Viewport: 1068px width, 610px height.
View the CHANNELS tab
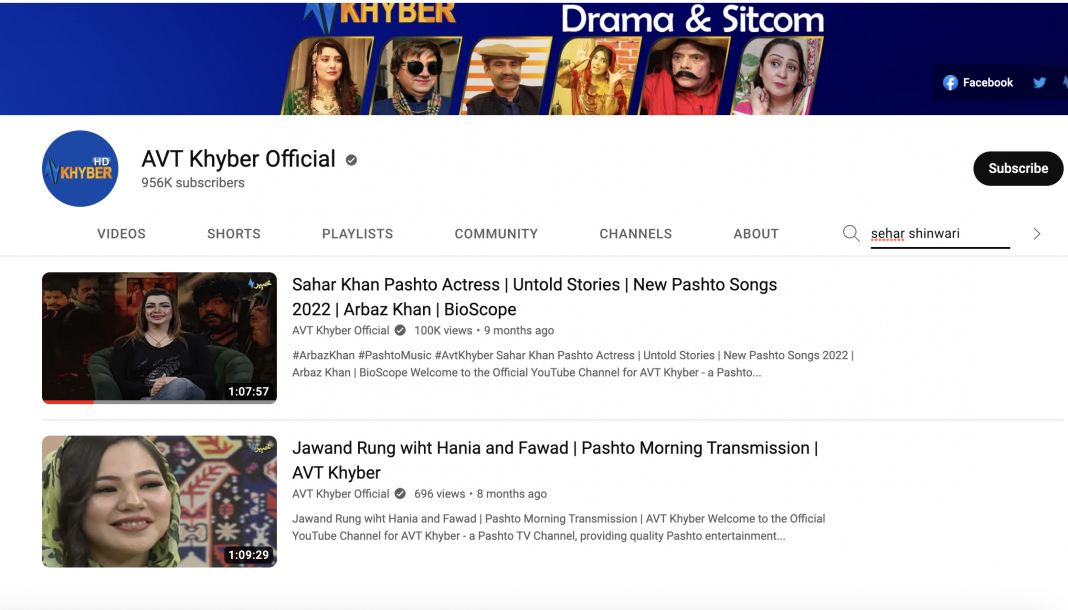click(x=635, y=234)
